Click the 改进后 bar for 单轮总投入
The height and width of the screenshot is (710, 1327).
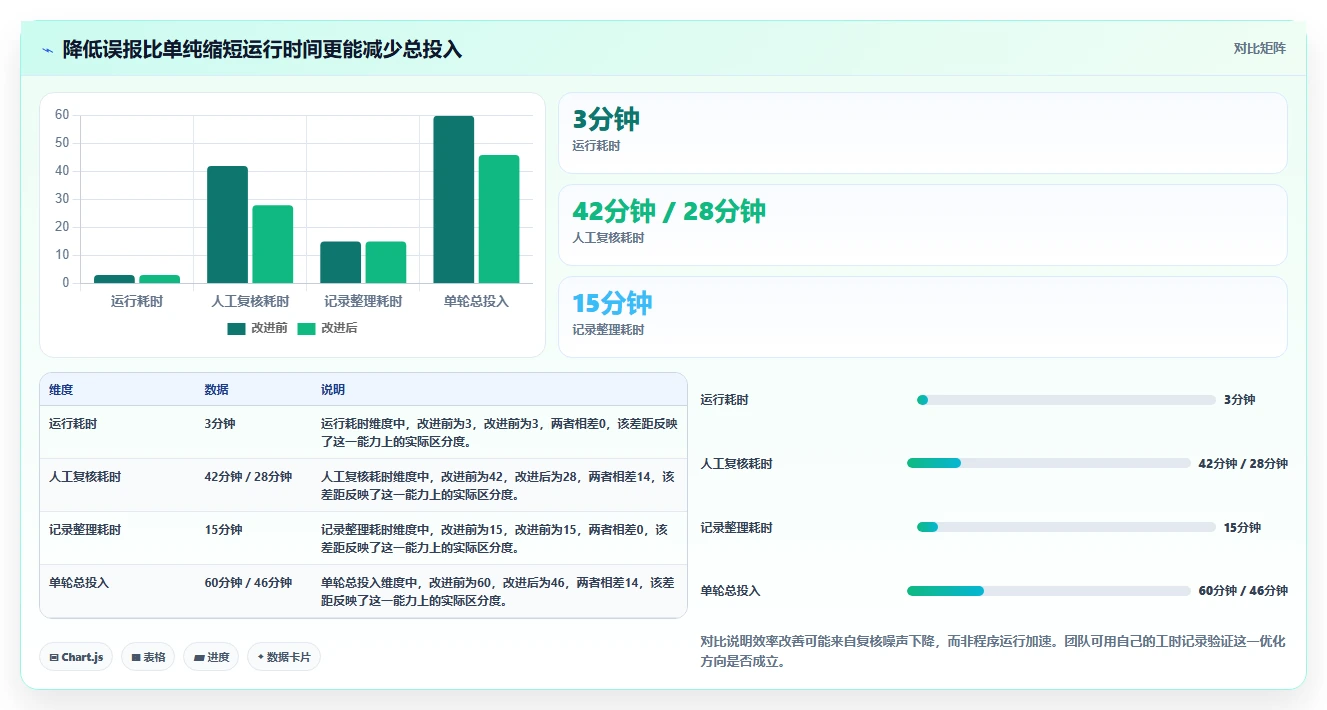click(499, 219)
